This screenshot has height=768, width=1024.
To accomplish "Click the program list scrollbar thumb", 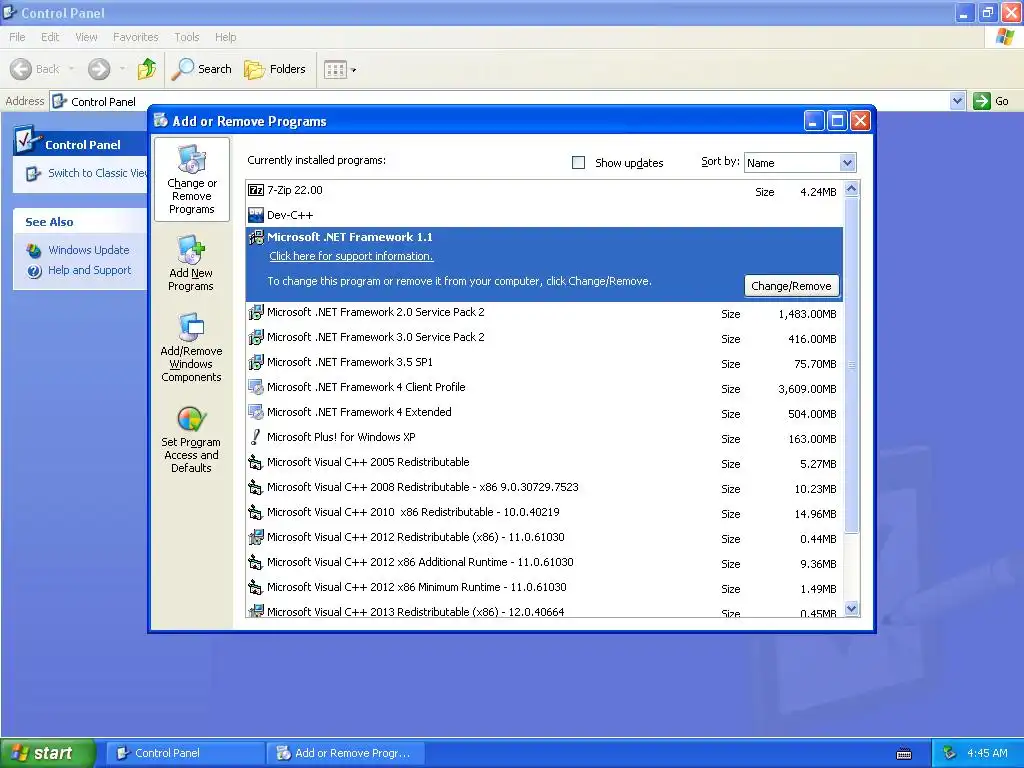I will click(852, 366).
